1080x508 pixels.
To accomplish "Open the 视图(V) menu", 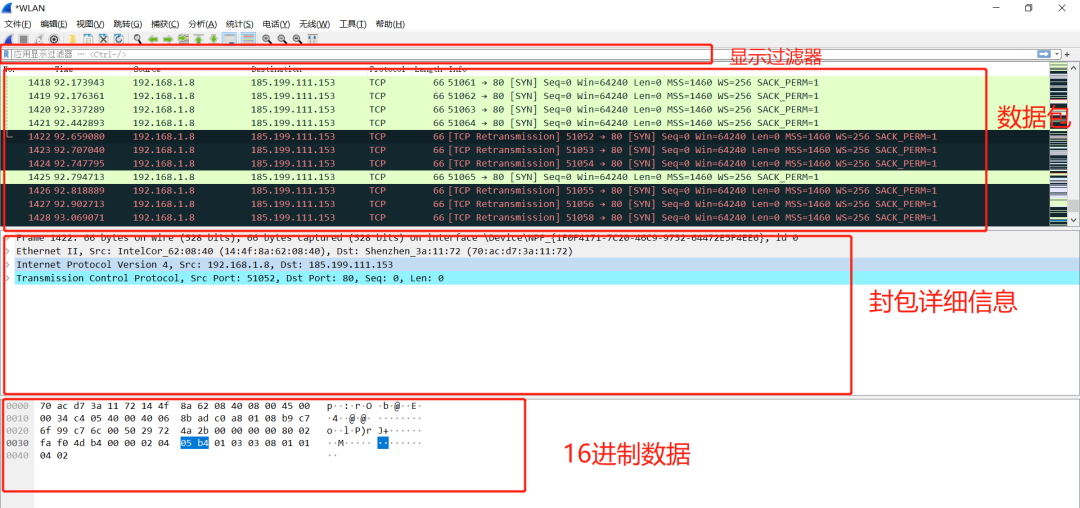I will click(x=90, y=24).
